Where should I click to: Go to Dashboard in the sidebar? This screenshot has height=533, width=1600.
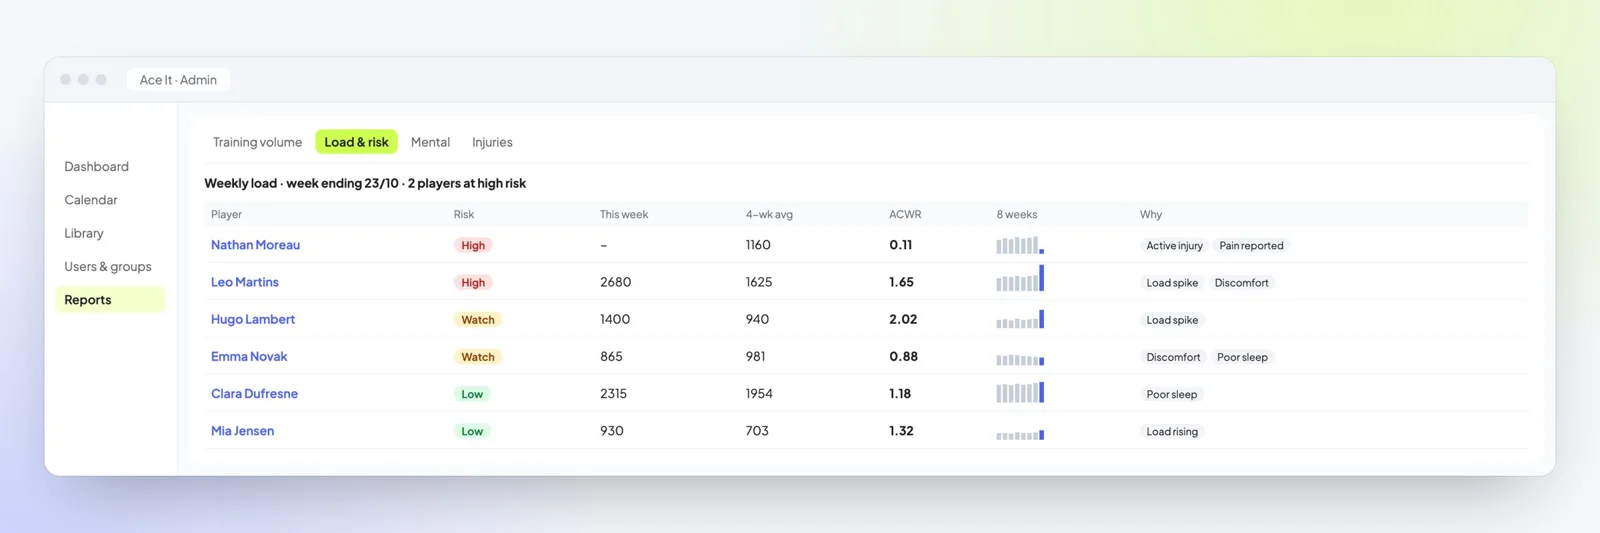tap(97, 166)
